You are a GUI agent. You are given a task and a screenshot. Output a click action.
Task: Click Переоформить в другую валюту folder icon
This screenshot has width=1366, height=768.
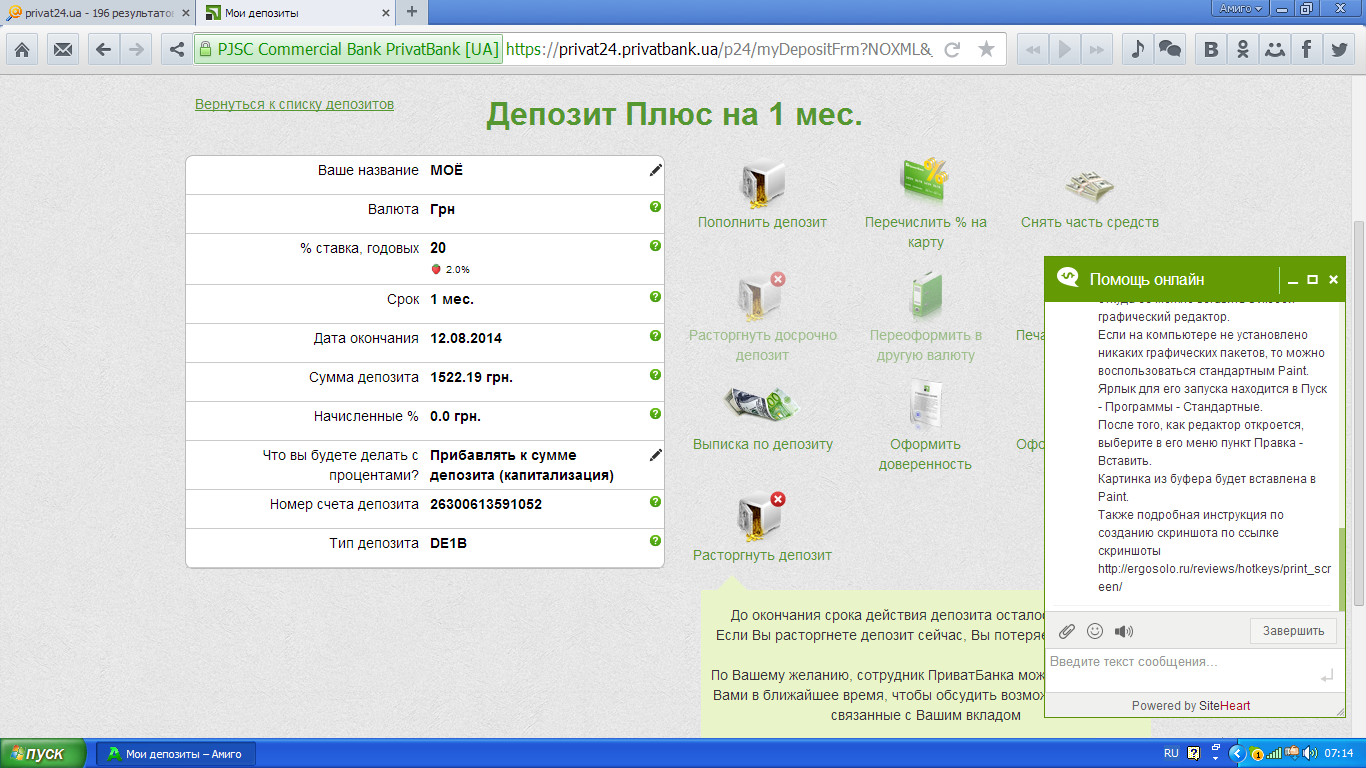pyautogui.click(x=926, y=296)
